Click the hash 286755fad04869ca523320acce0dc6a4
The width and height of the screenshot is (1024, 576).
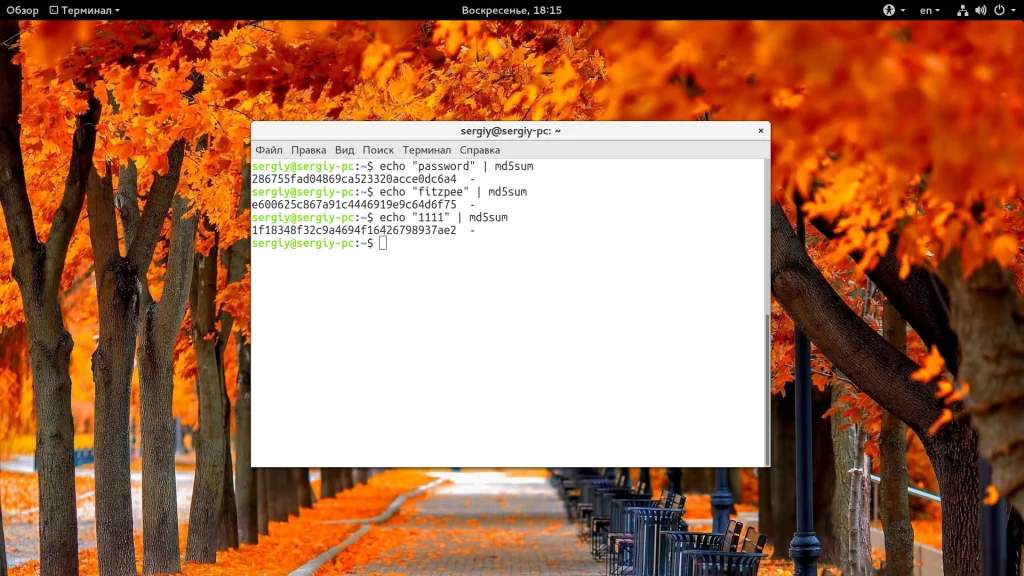(354, 179)
